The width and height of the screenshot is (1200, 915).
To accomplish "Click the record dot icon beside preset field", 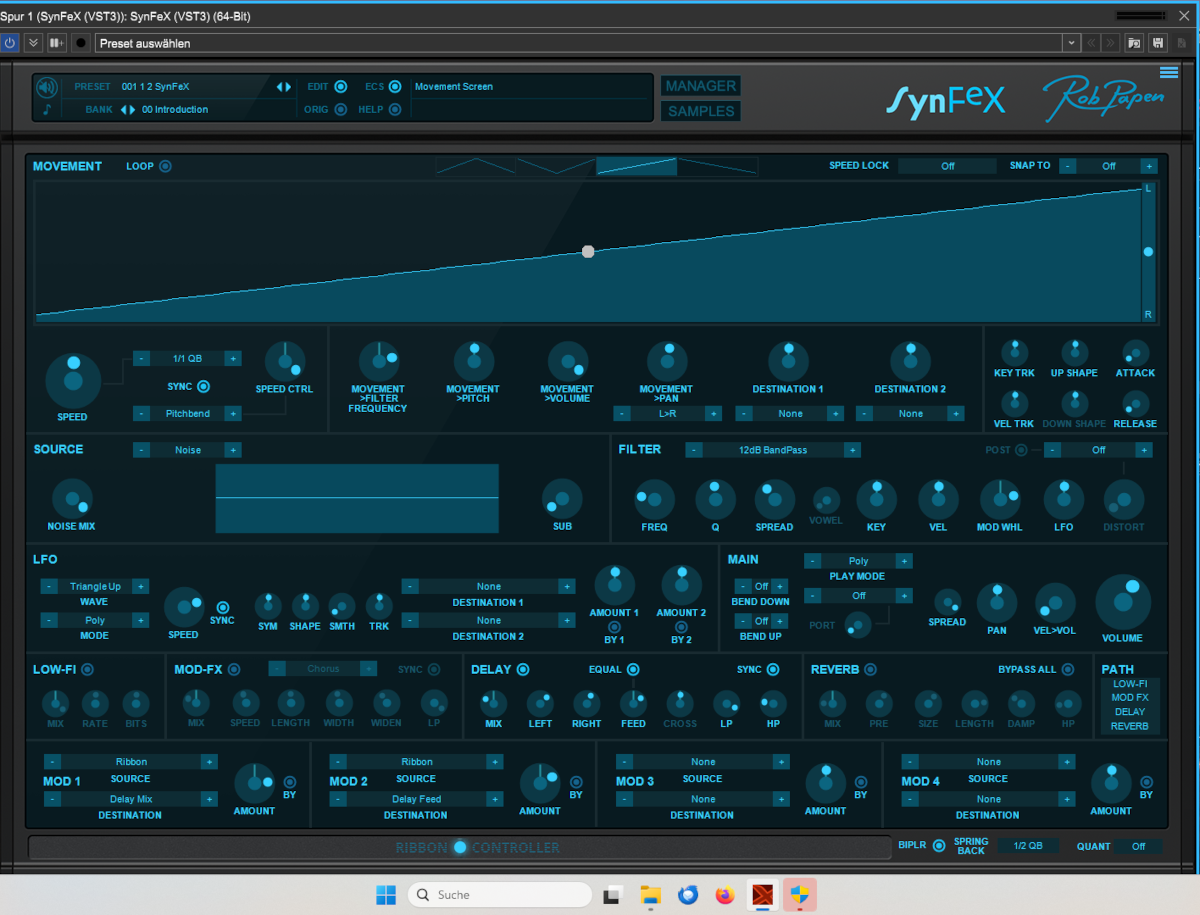I will 82,43.
